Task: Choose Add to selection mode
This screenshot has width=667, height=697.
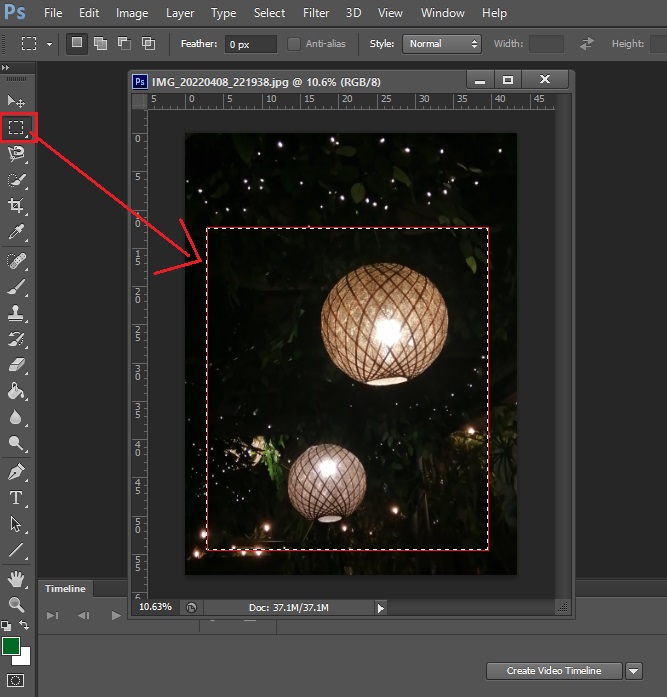Action: click(100, 44)
